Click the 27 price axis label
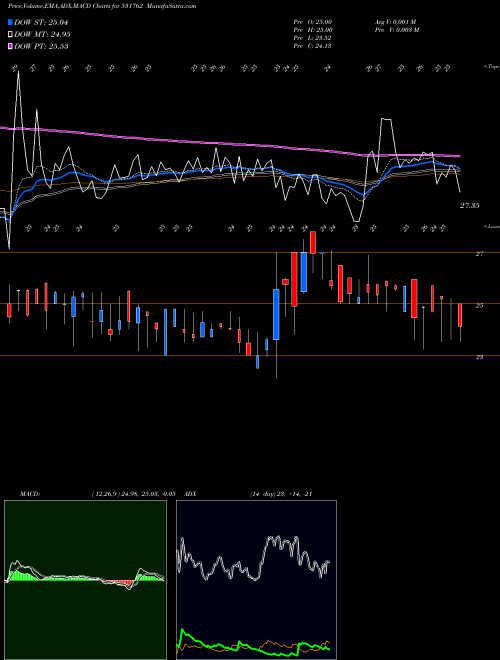Viewport: 500px width, 660px height. 479,254
